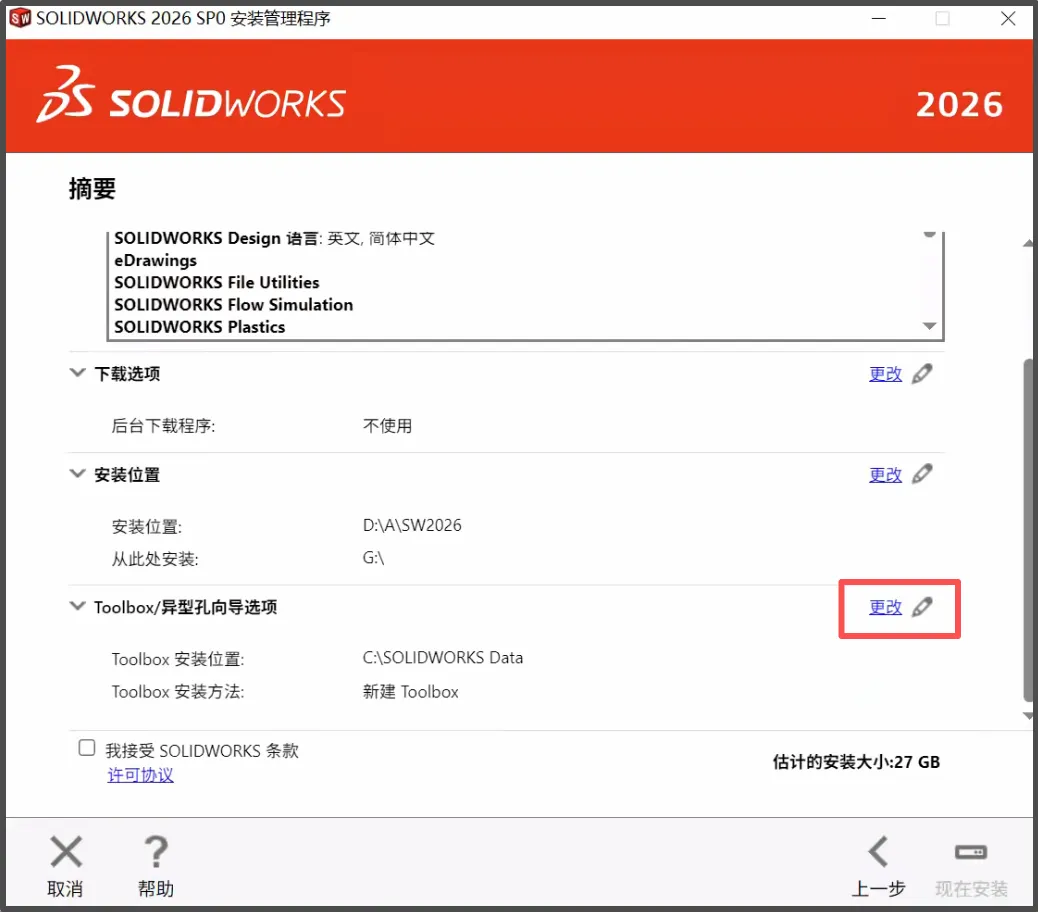
Task: Click the SOLIDWORKS title bar app icon
Action: (x=21, y=18)
